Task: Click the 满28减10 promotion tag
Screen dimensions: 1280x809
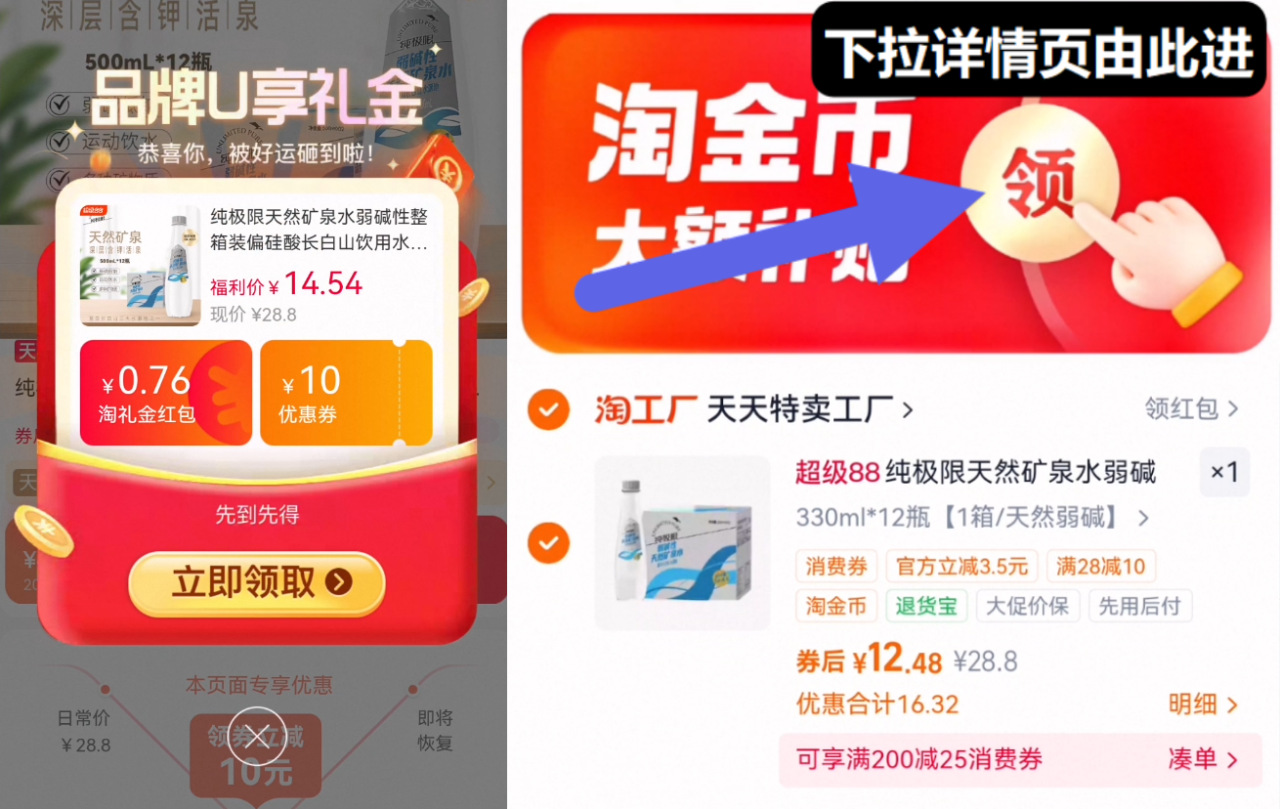Action: tap(1101, 567)
